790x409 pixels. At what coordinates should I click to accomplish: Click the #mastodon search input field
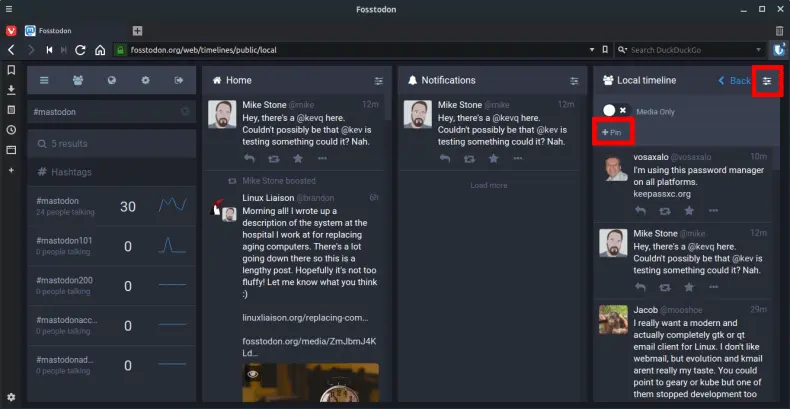[100, 112]
